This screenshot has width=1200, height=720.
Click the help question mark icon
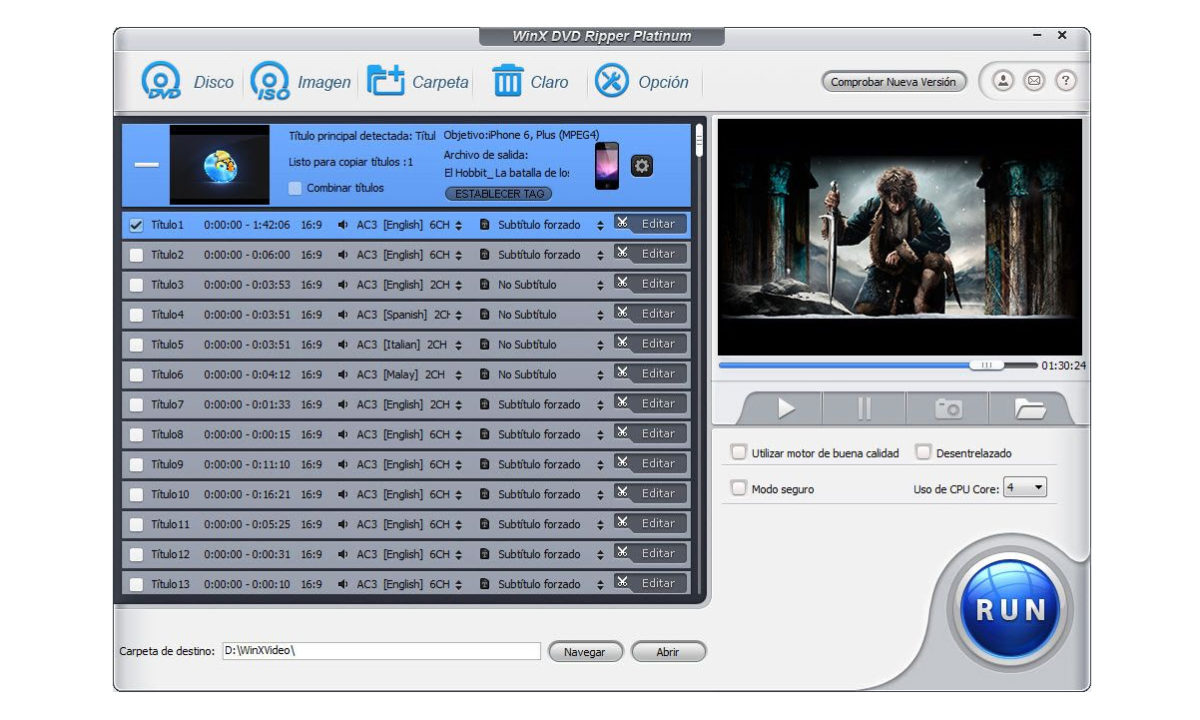tap(1066, 81)
